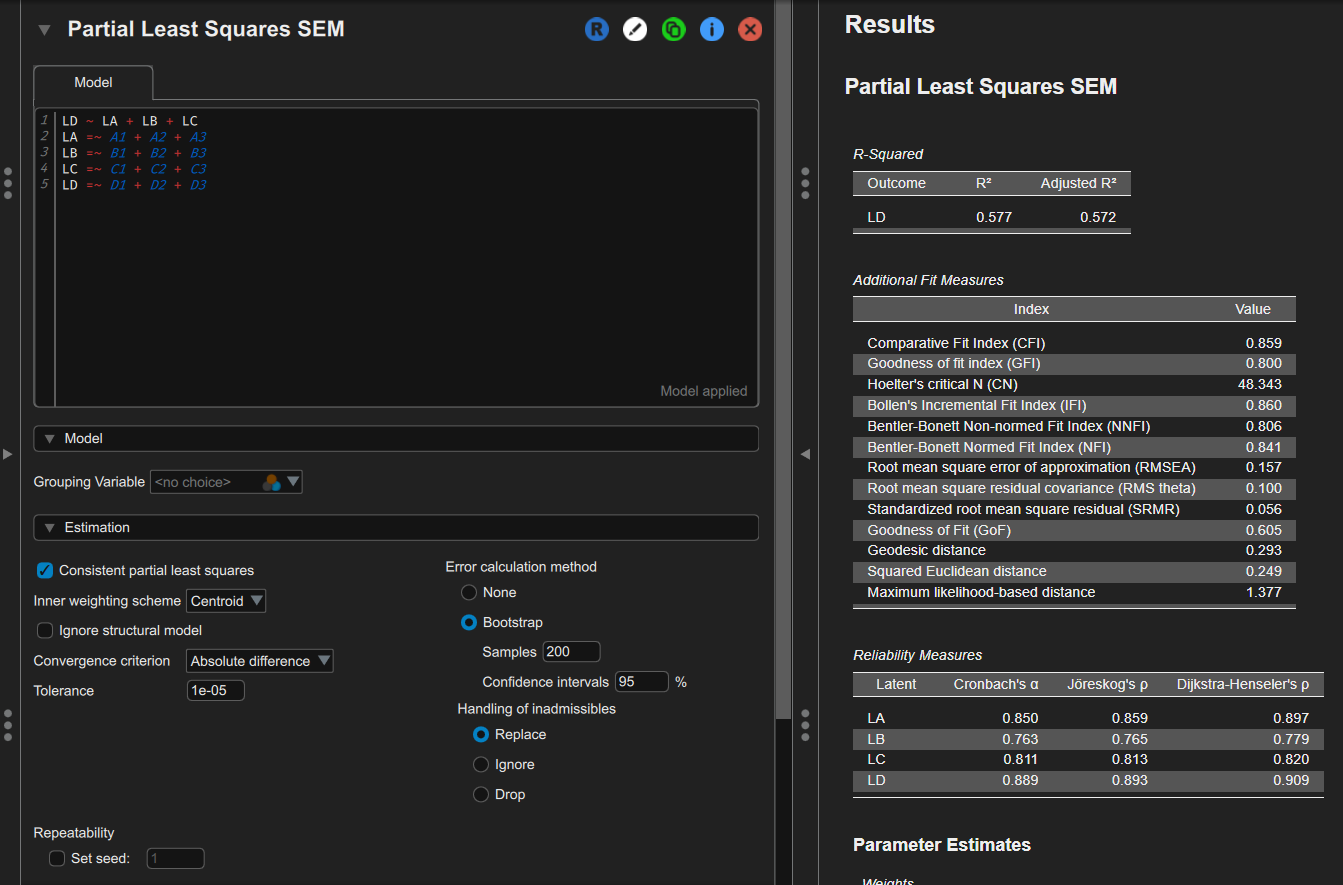
Task: Disable Consistent partial least squares checkbox
Action: [x=45, y=571]
